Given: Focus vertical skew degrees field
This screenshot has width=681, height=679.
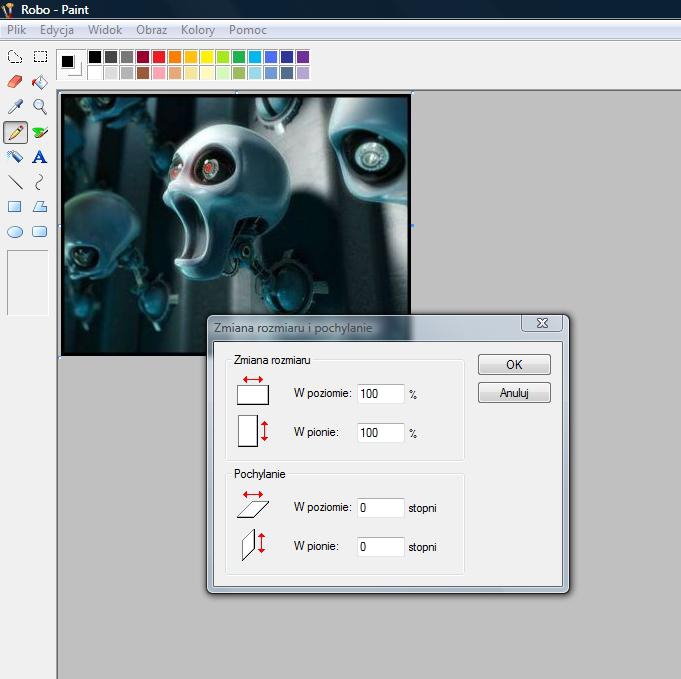Looking at the screenshot, I should [381, 547].
